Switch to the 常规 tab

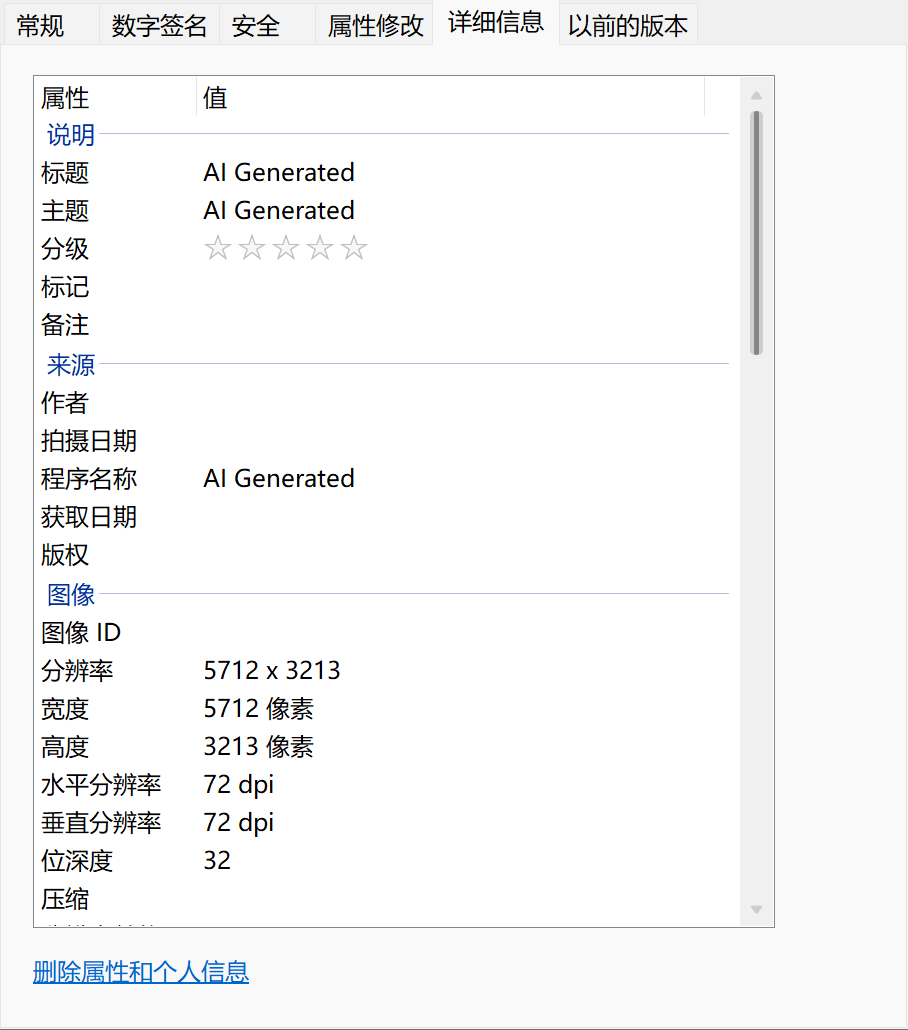(x=41, y=26)
